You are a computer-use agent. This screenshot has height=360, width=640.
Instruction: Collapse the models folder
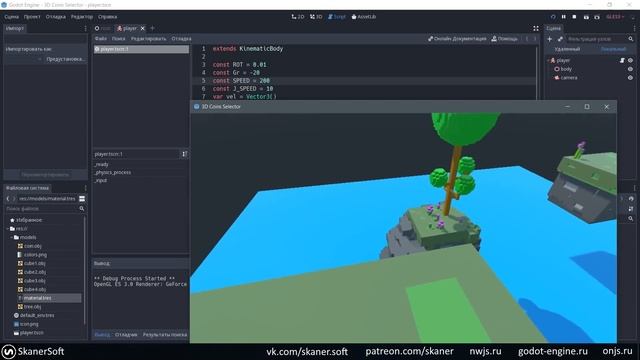click(x=12, y=237)
